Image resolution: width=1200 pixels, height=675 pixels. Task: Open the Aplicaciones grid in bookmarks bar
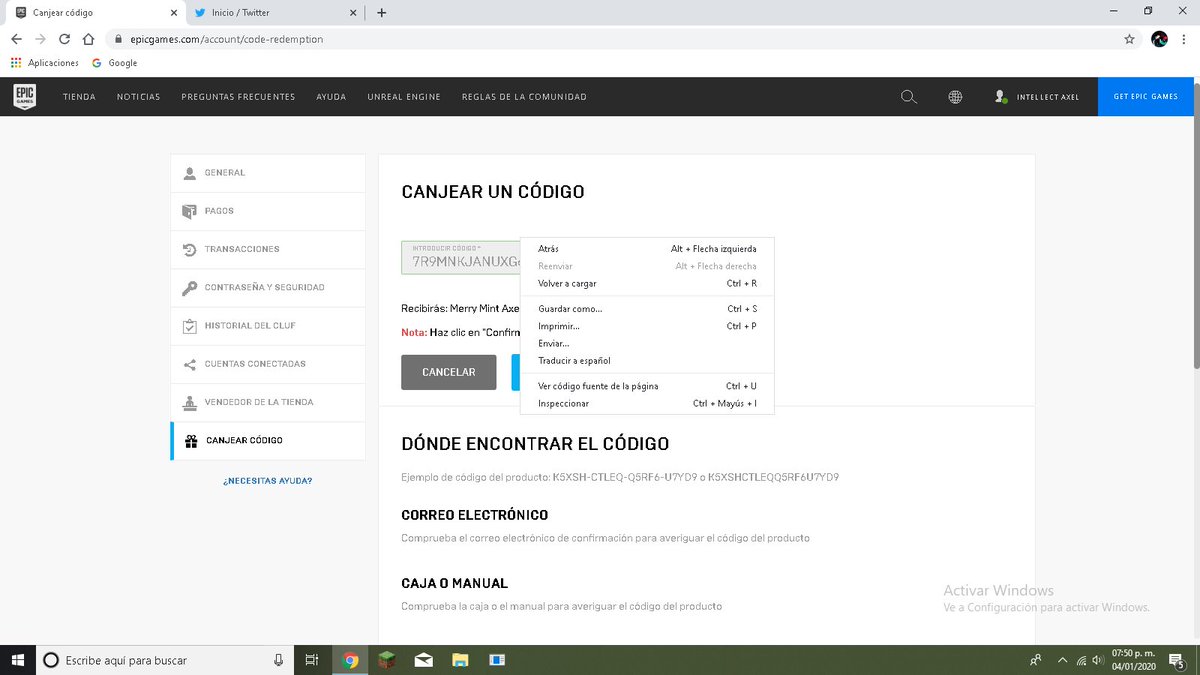click(45, 63)
